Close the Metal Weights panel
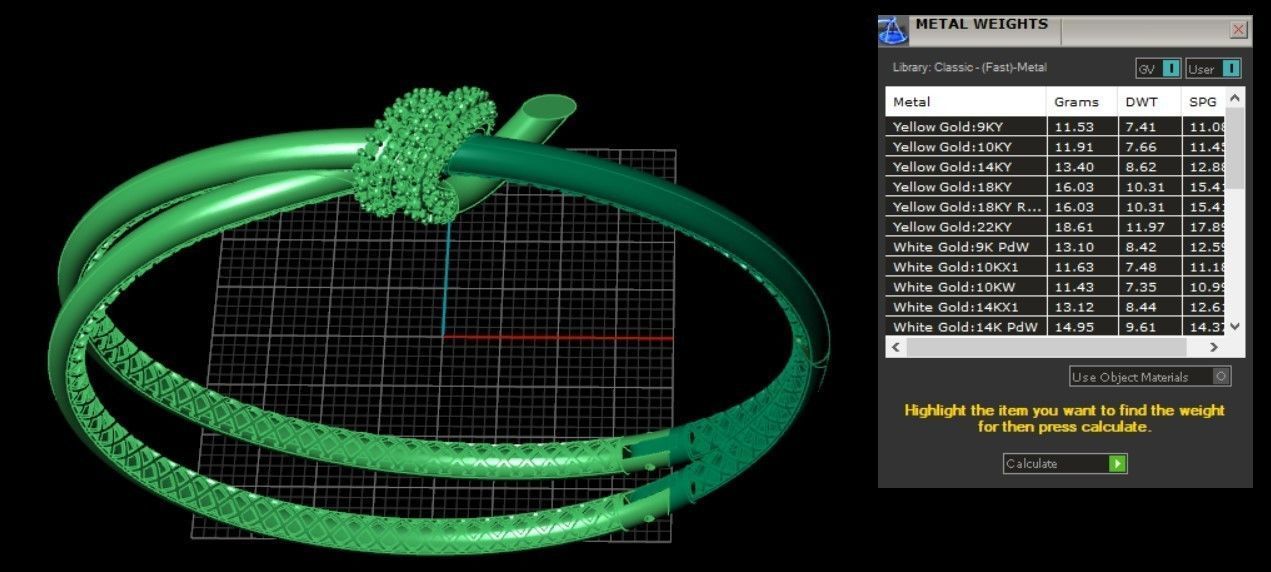This screenshot has height=572, width=1271. click(1238, 30)
